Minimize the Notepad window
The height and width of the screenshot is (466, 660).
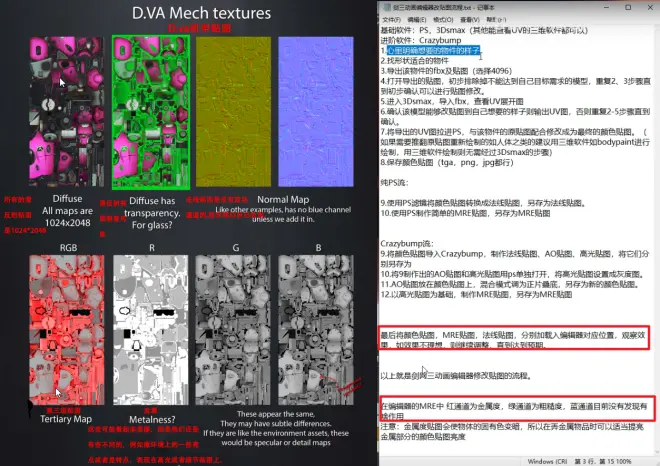tap(606, 7)
